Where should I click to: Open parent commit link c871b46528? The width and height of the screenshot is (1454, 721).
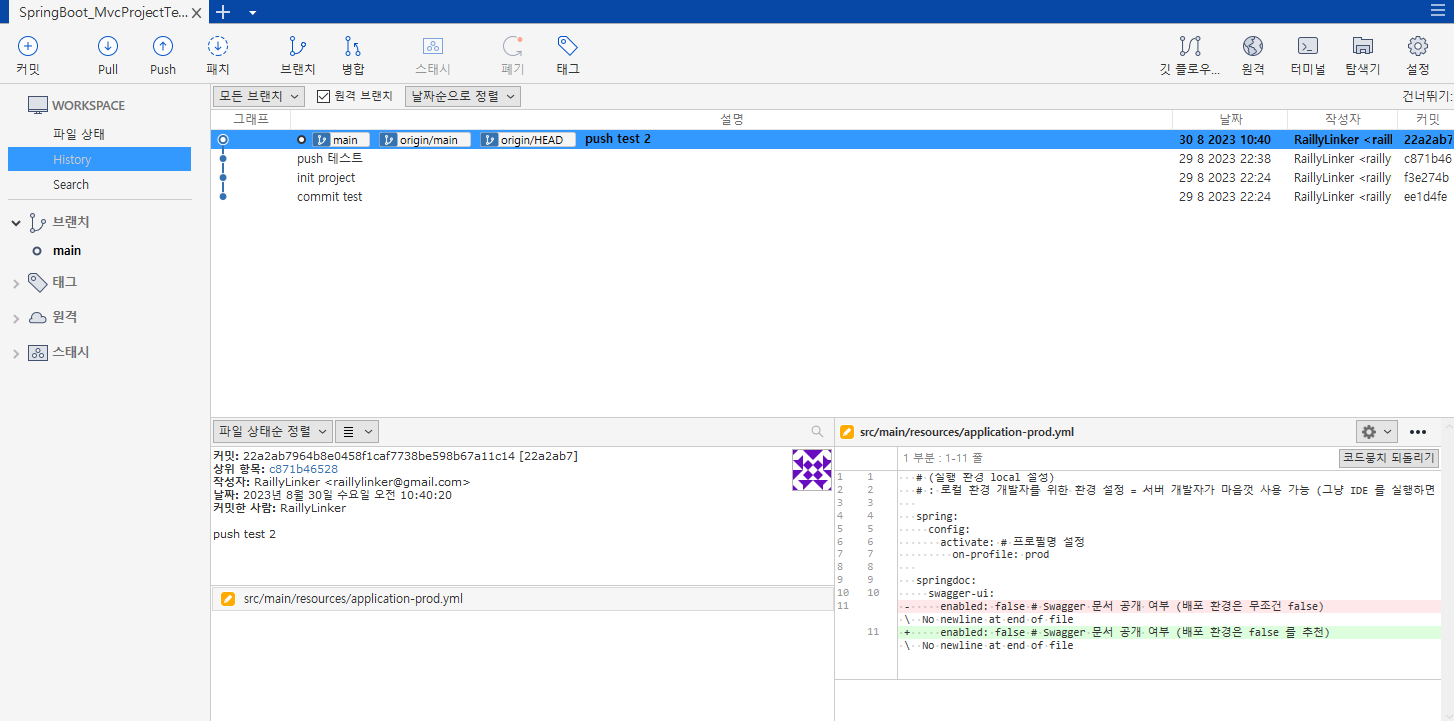[x=303, y=469]
